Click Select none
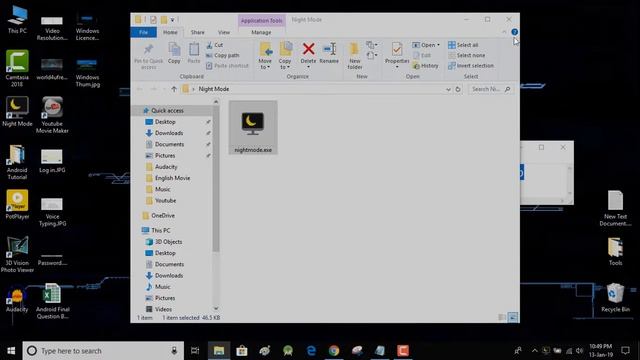Image resolution: width=640 pixels, height=360 pixels. click(467, 55)
